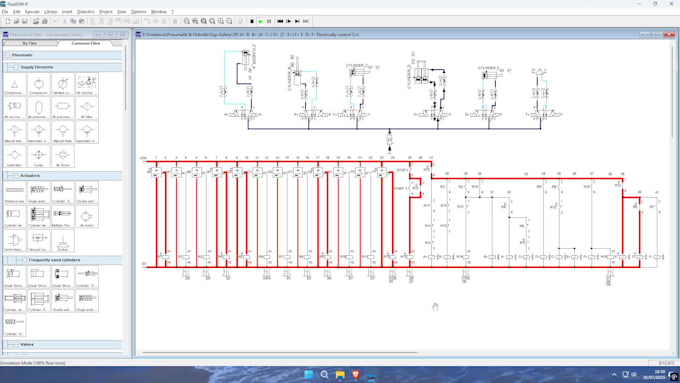The height and width of the screenshot is (383, 680).
Task: Open Brave browser from the taskbar
Action: point(355,374)
